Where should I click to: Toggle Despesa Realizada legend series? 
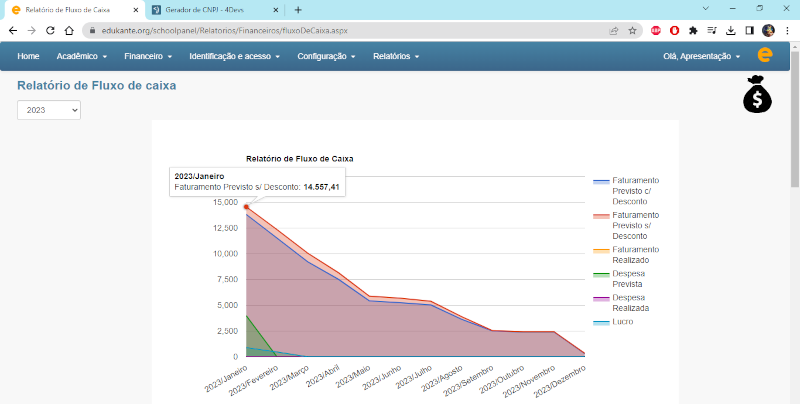[621, 302]
